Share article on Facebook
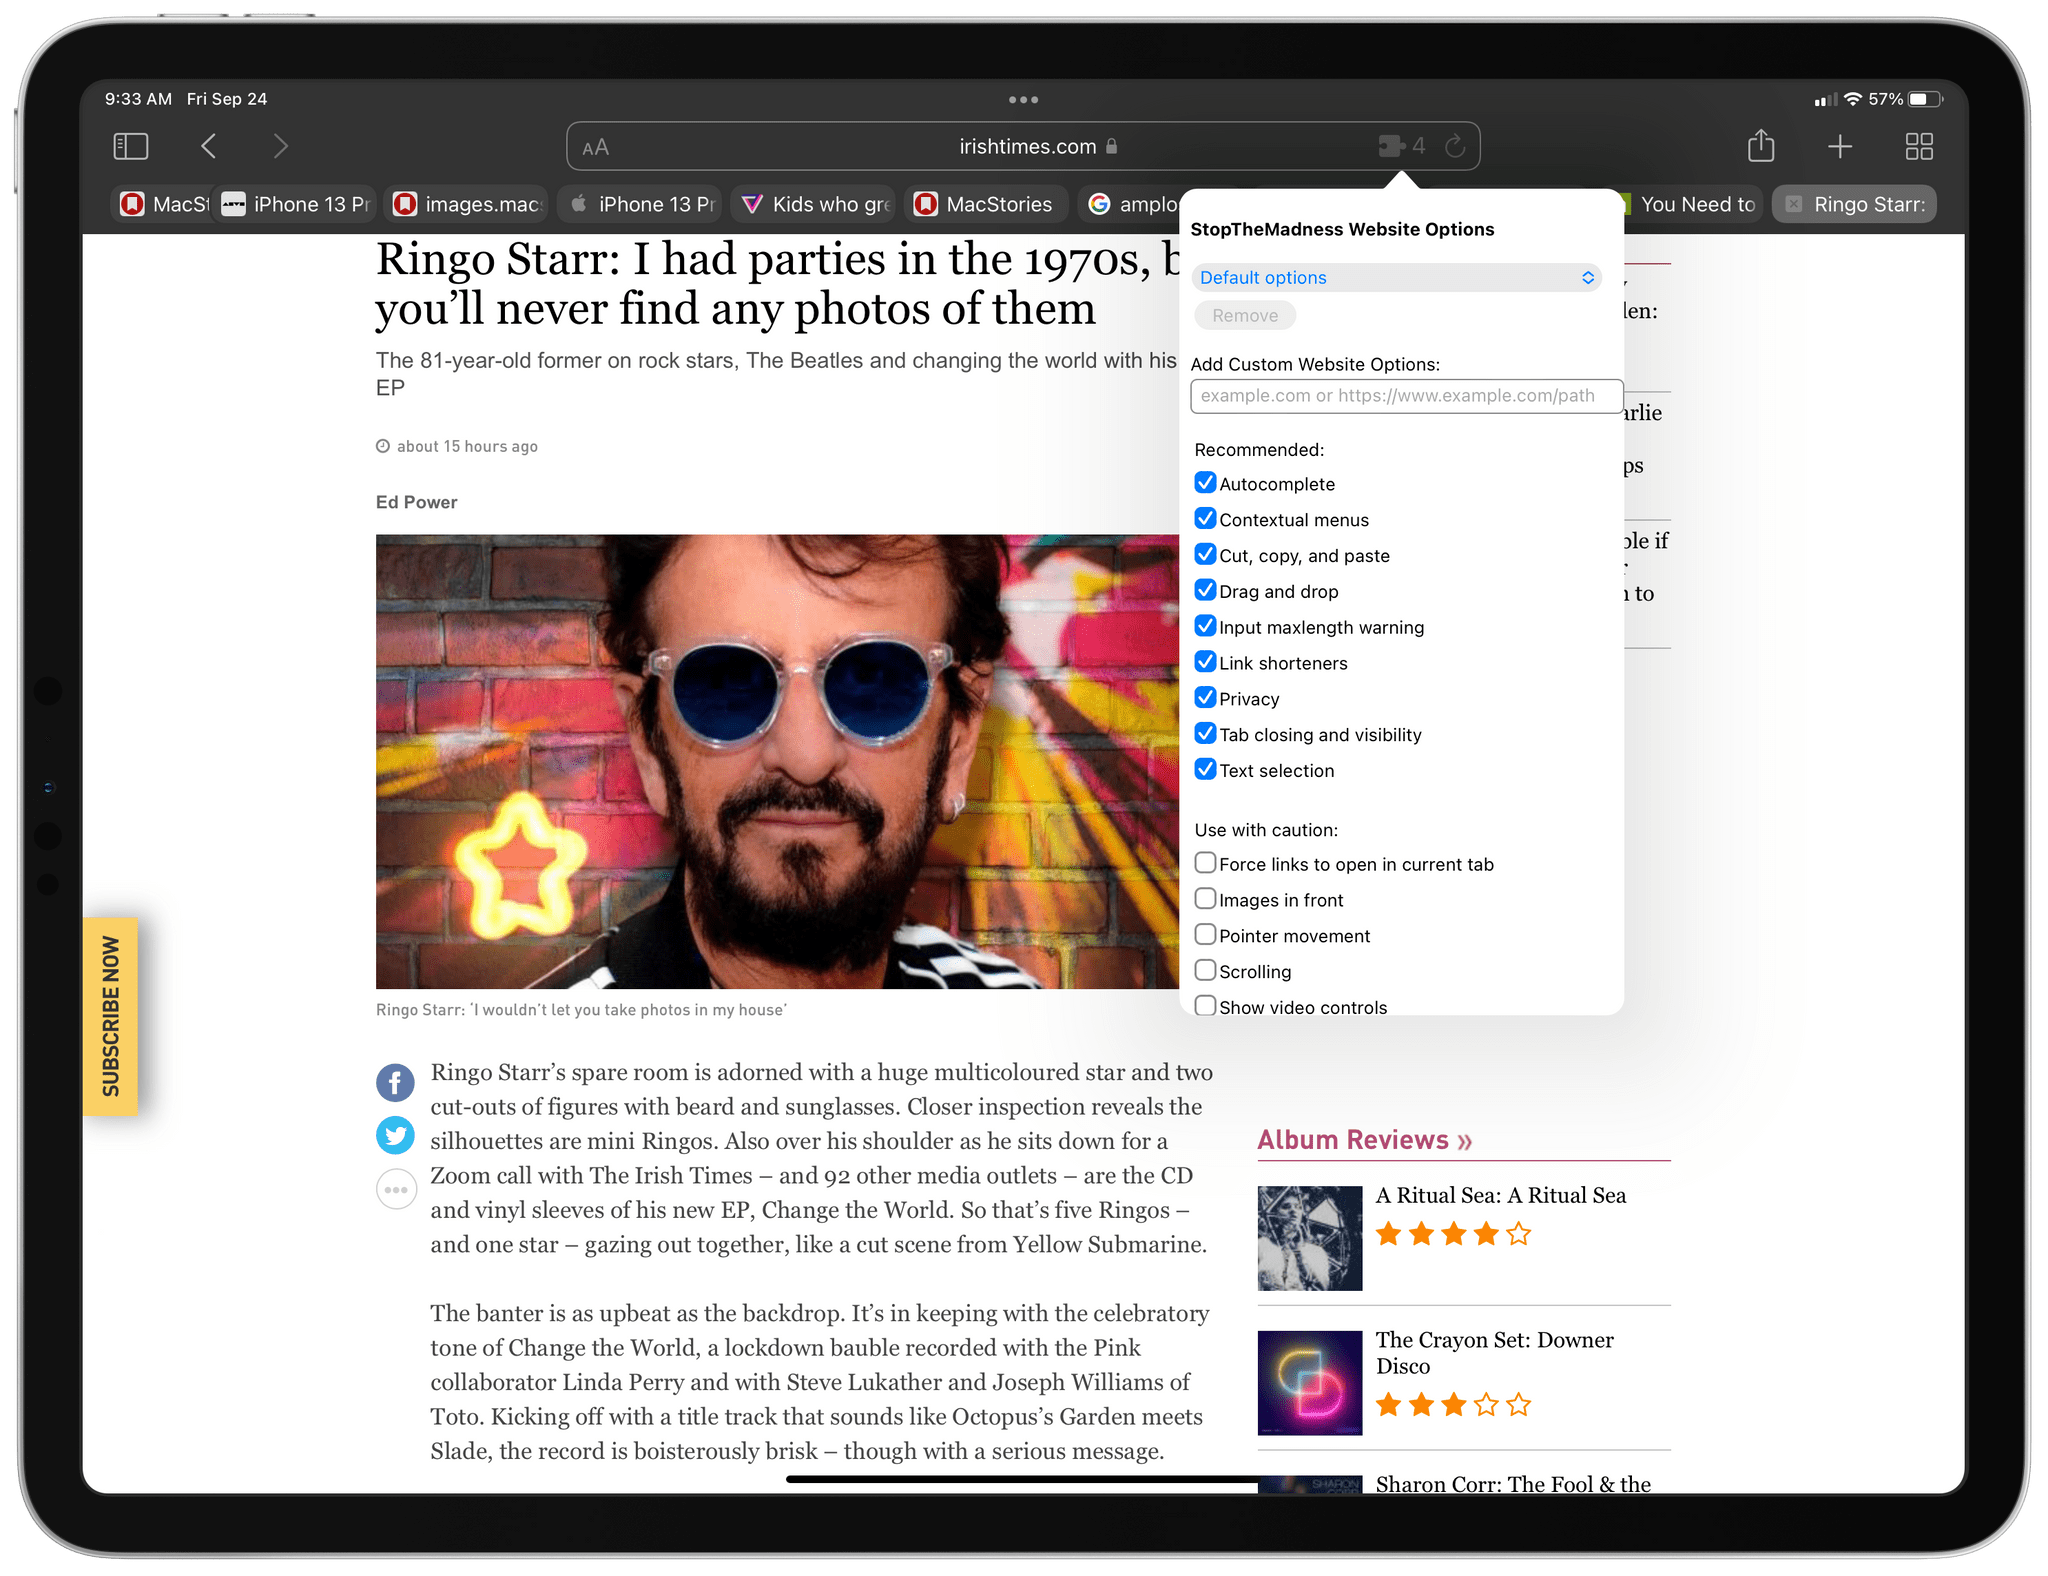 click(x=395, y=1082)
